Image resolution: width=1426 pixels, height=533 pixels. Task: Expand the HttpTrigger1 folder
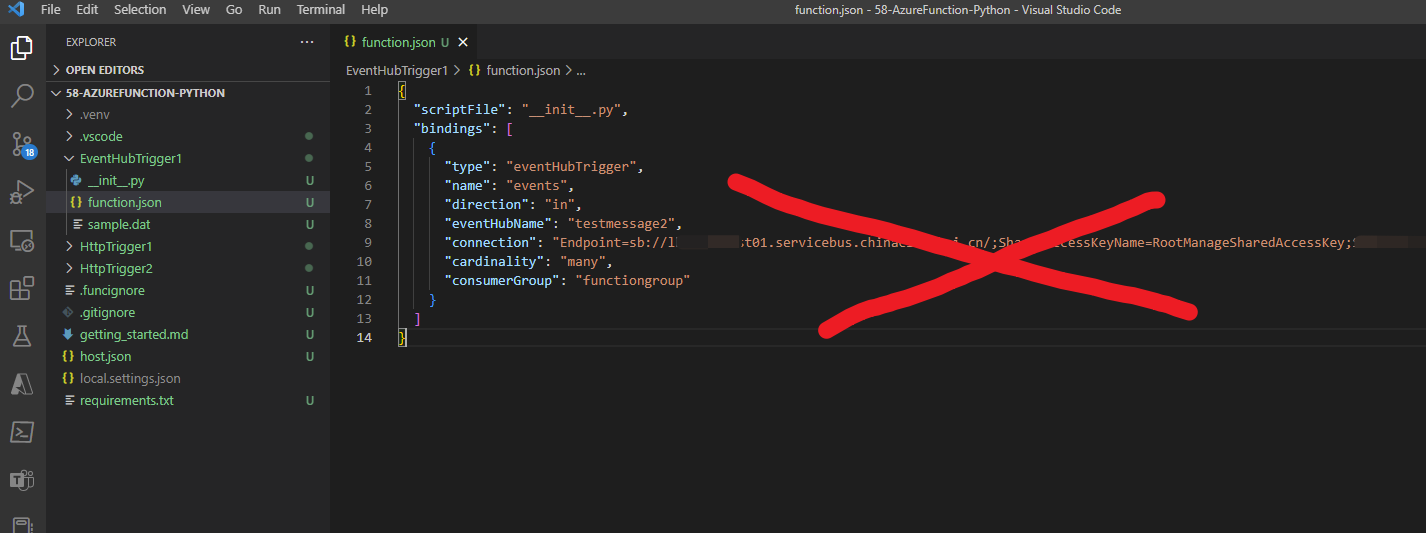point(116,246)
